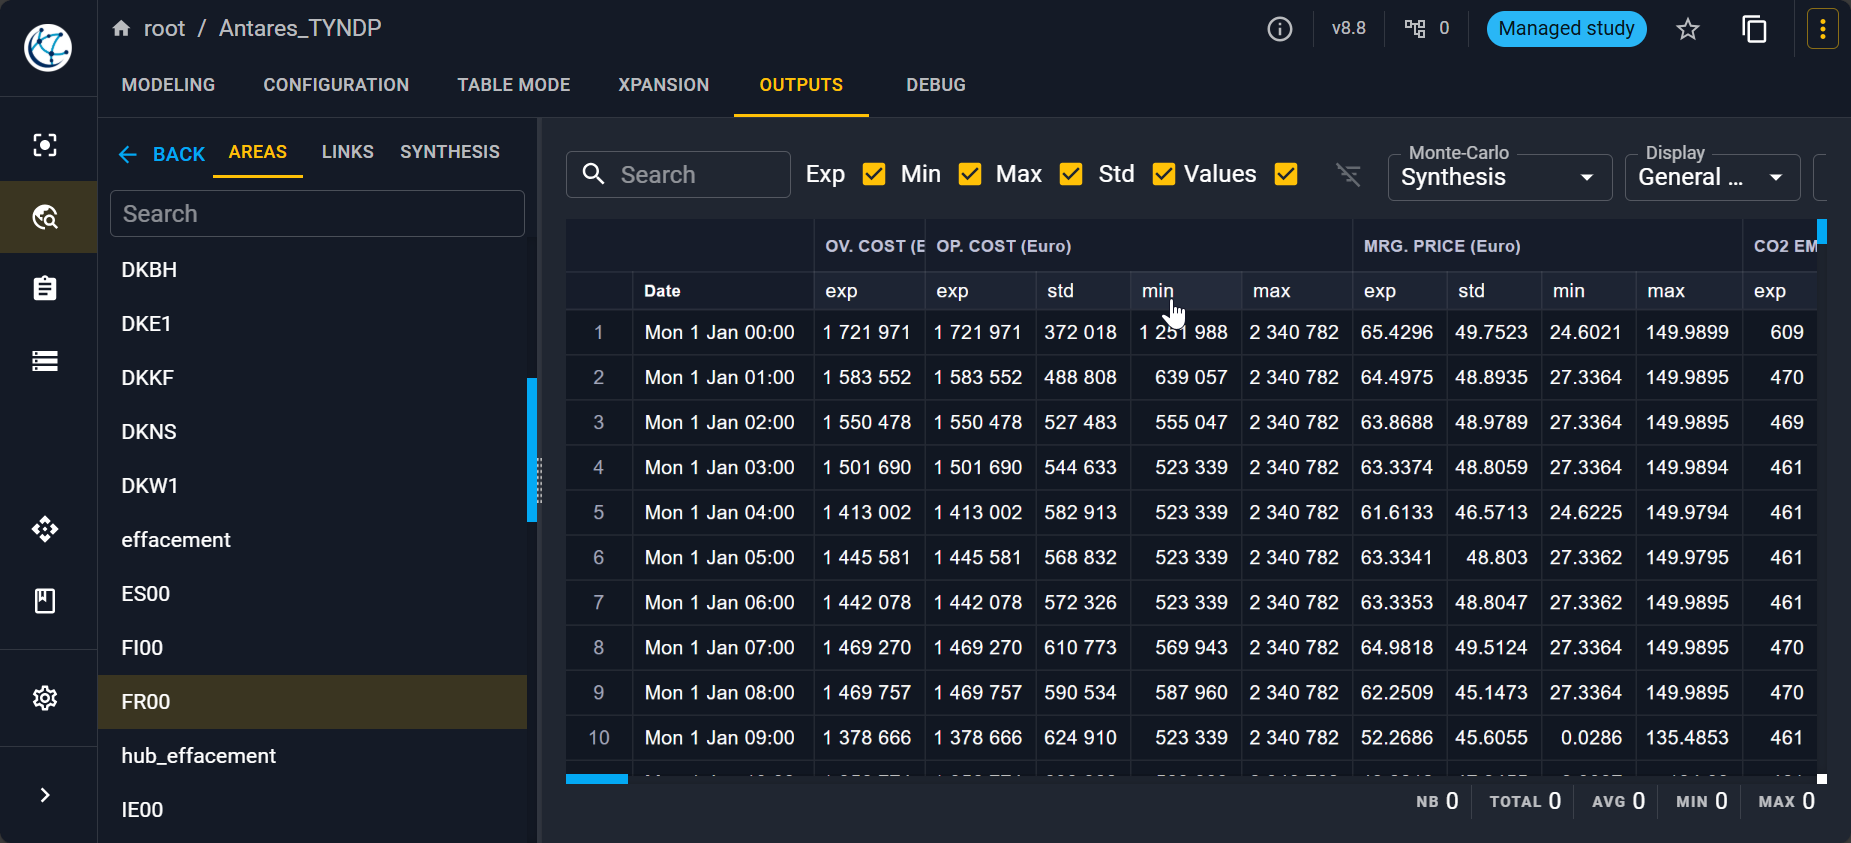Focus the table Search field

click(678, 175)
